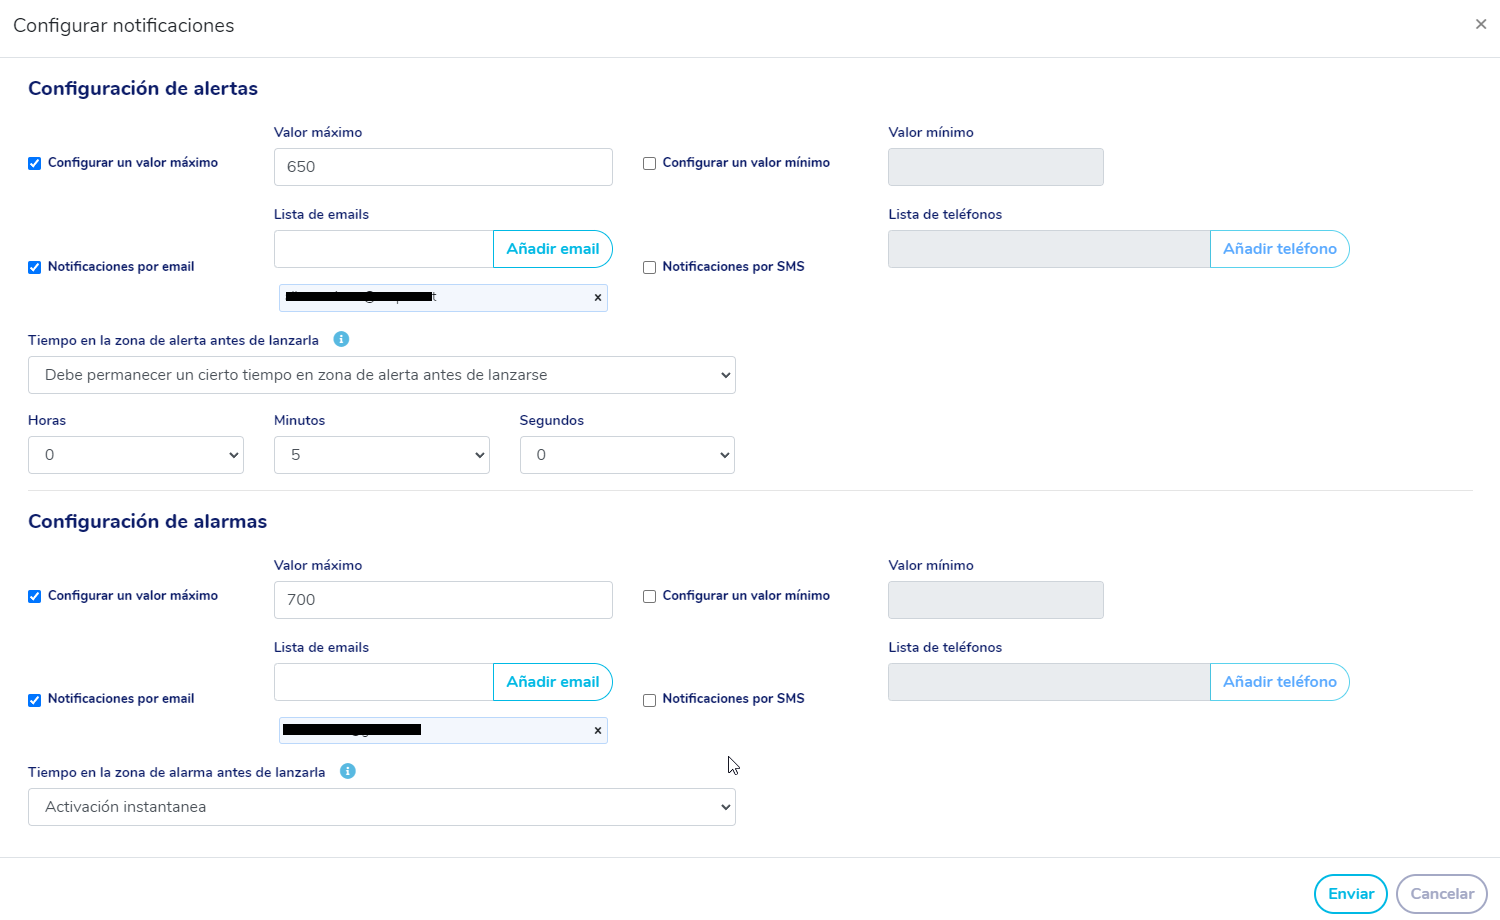The height and width of the screenshot is (920, 1500).
Task: Click the Cancelar button
Action: [x=1441, y=894]
